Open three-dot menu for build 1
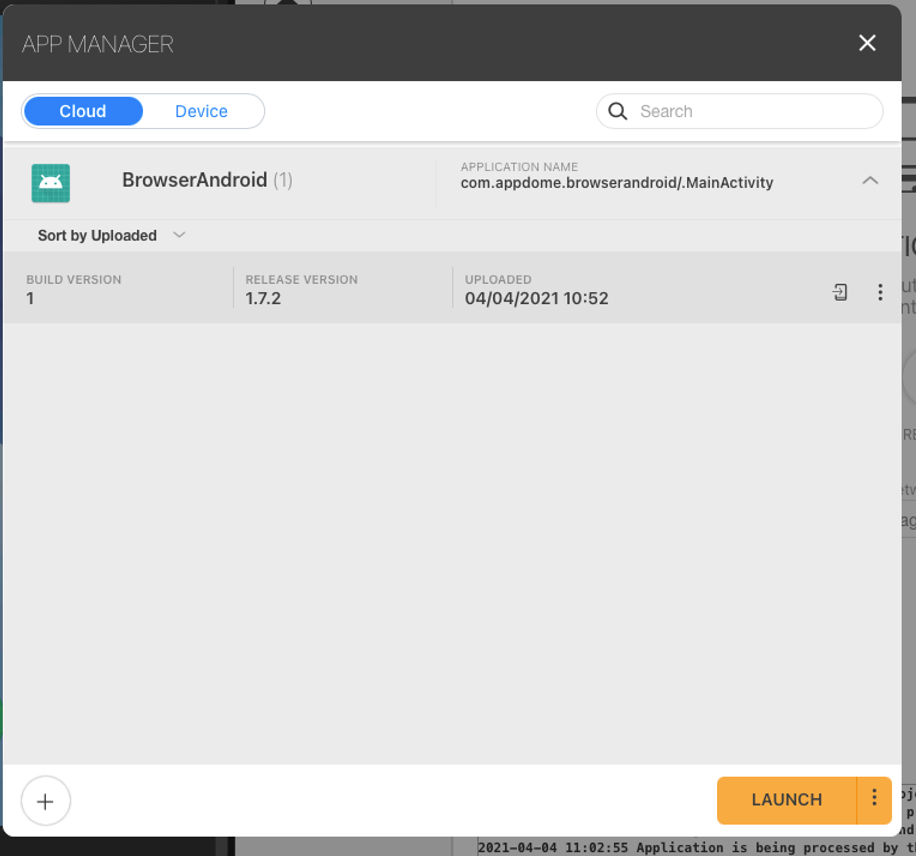 point(880,292)
